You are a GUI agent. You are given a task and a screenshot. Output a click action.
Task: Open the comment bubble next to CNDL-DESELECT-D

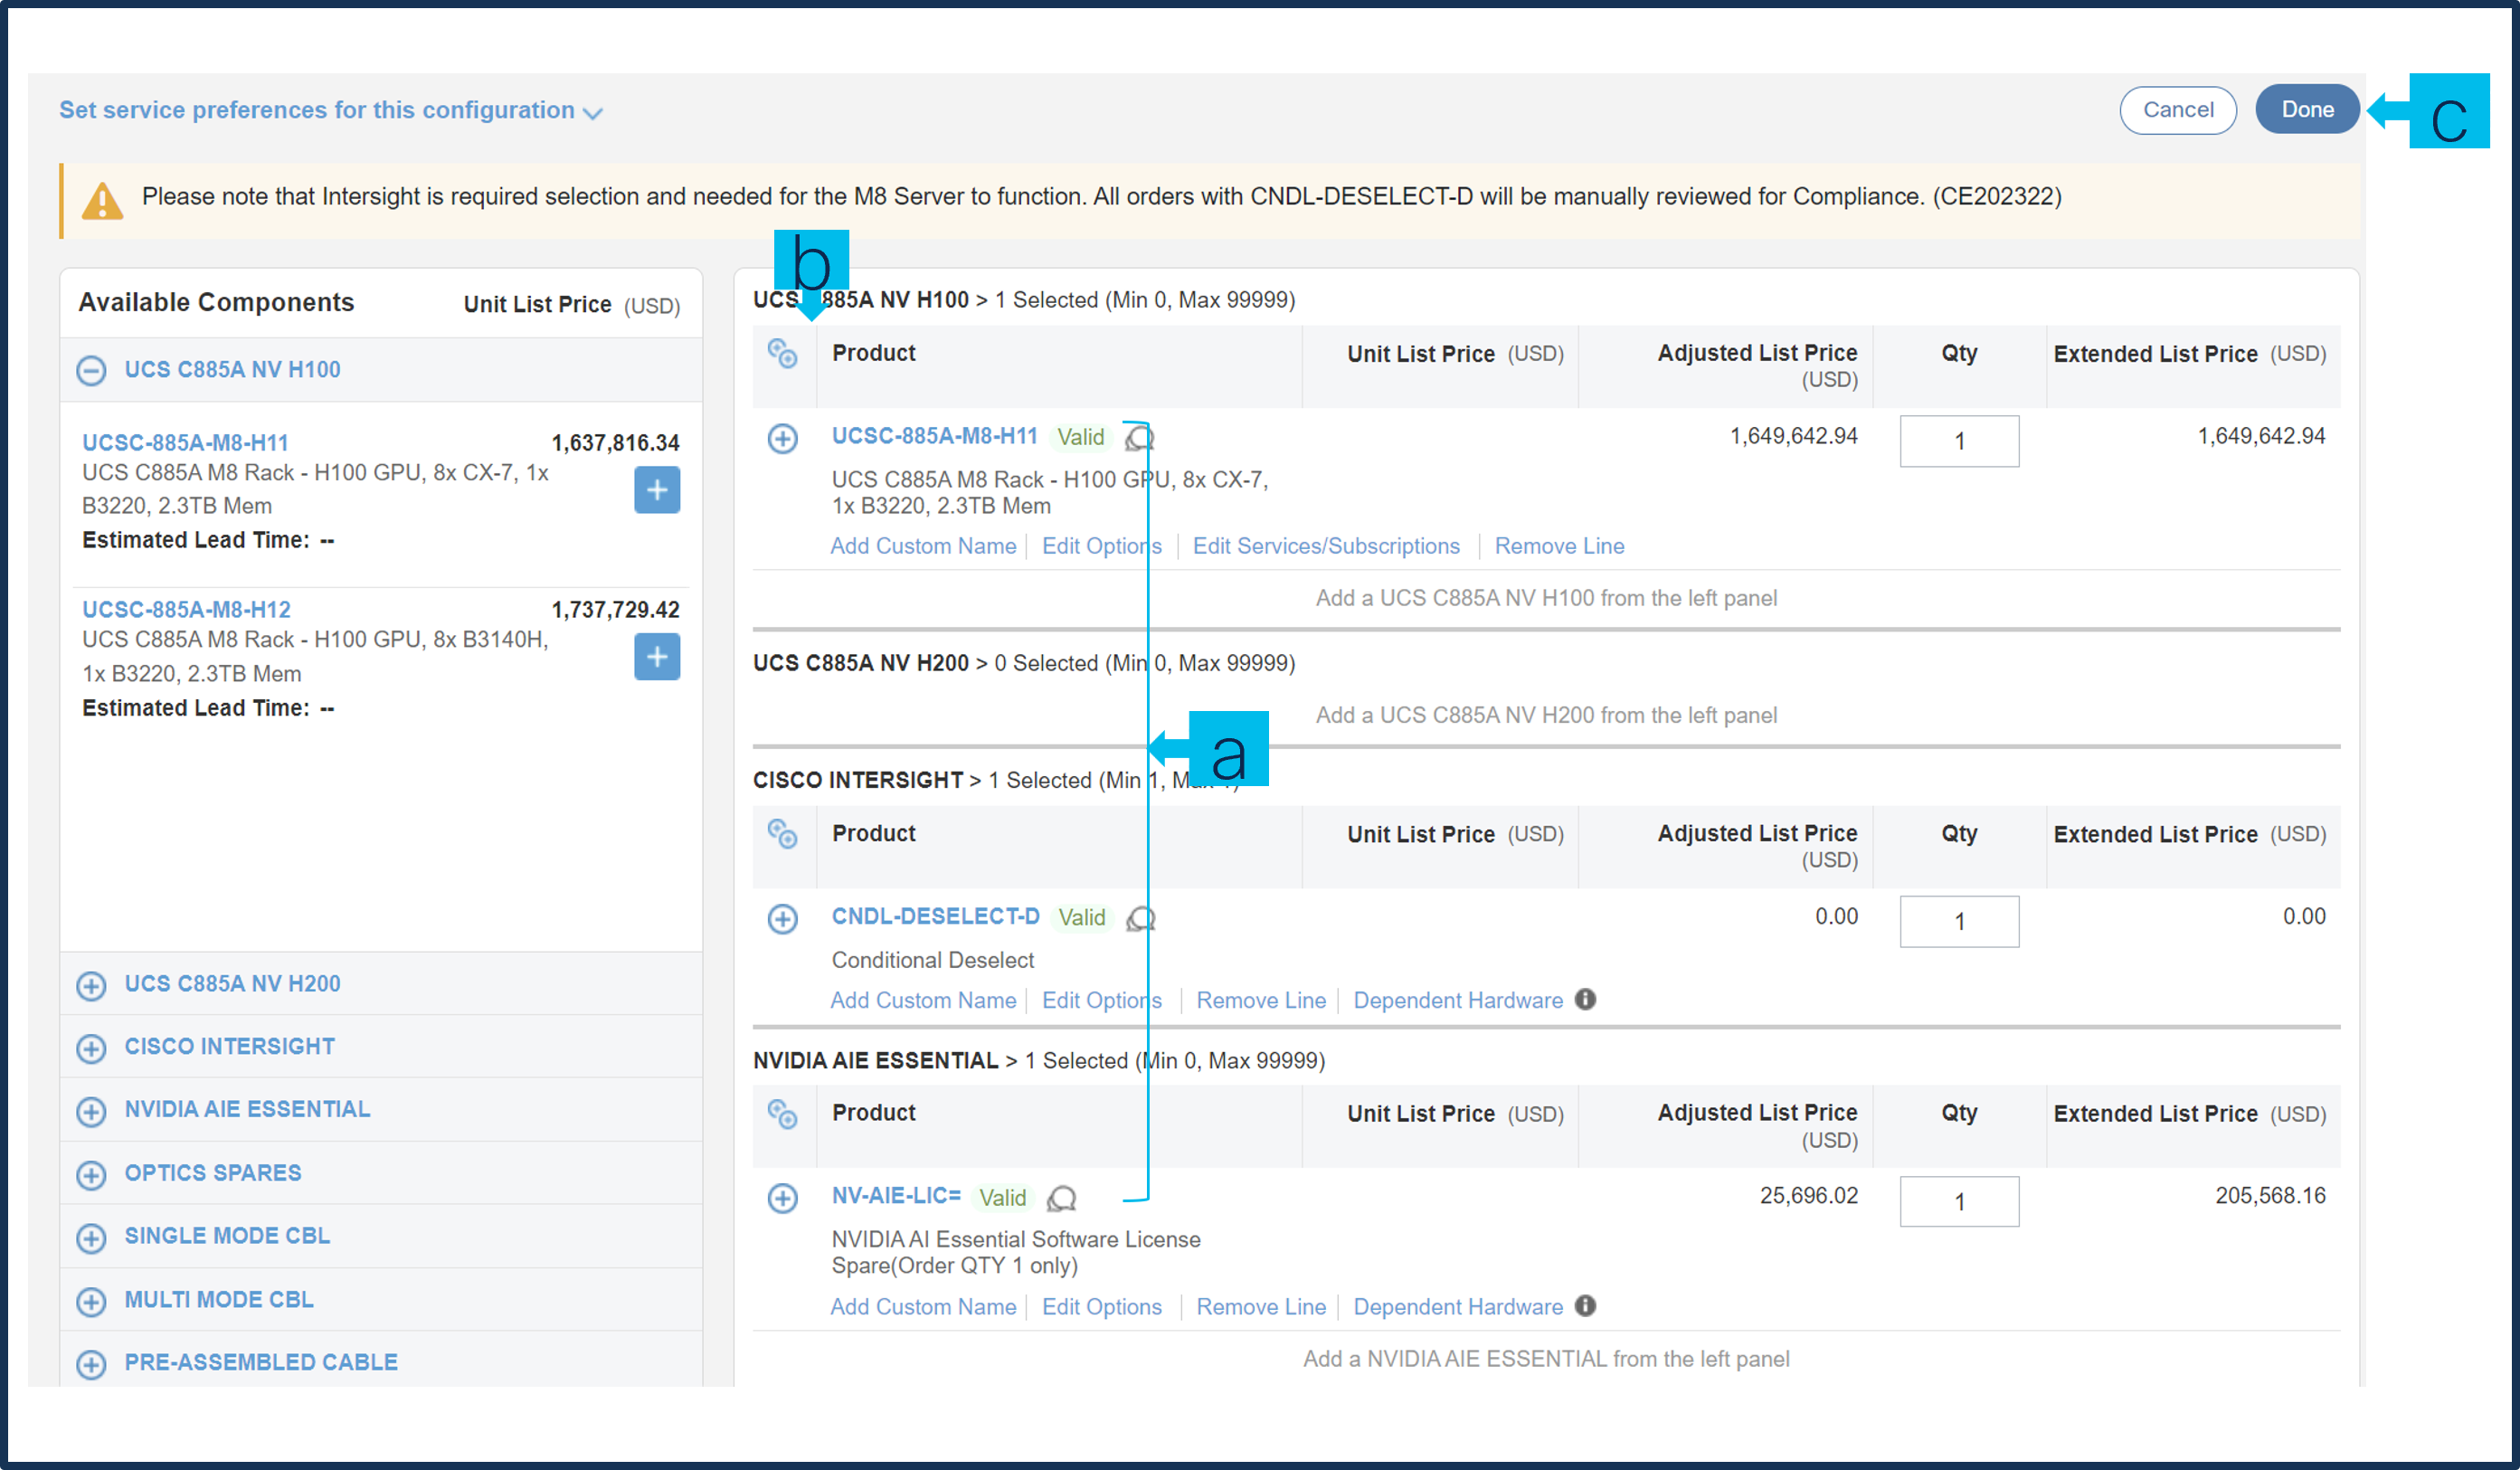(x=1141, y=918)
